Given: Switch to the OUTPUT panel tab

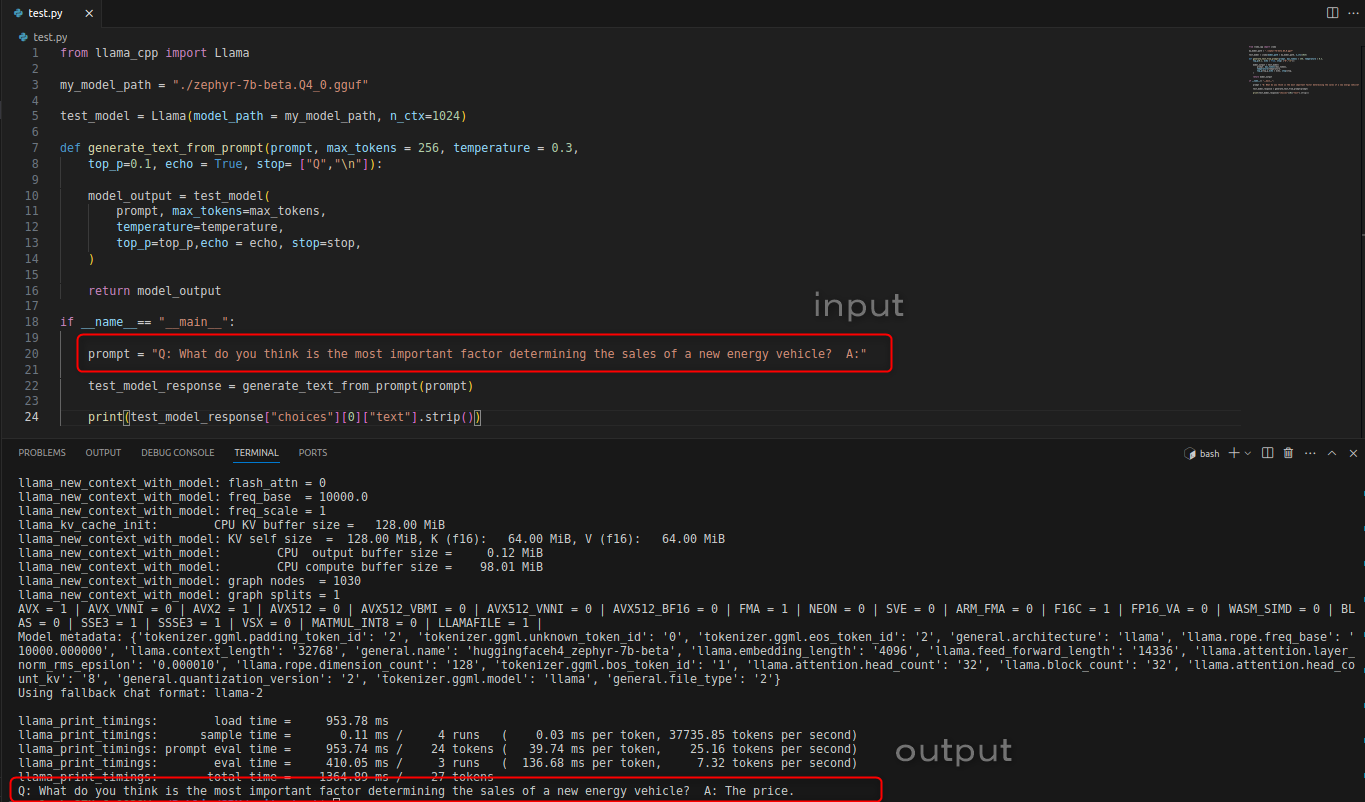Looking at the screenshot, I should 103,453.
